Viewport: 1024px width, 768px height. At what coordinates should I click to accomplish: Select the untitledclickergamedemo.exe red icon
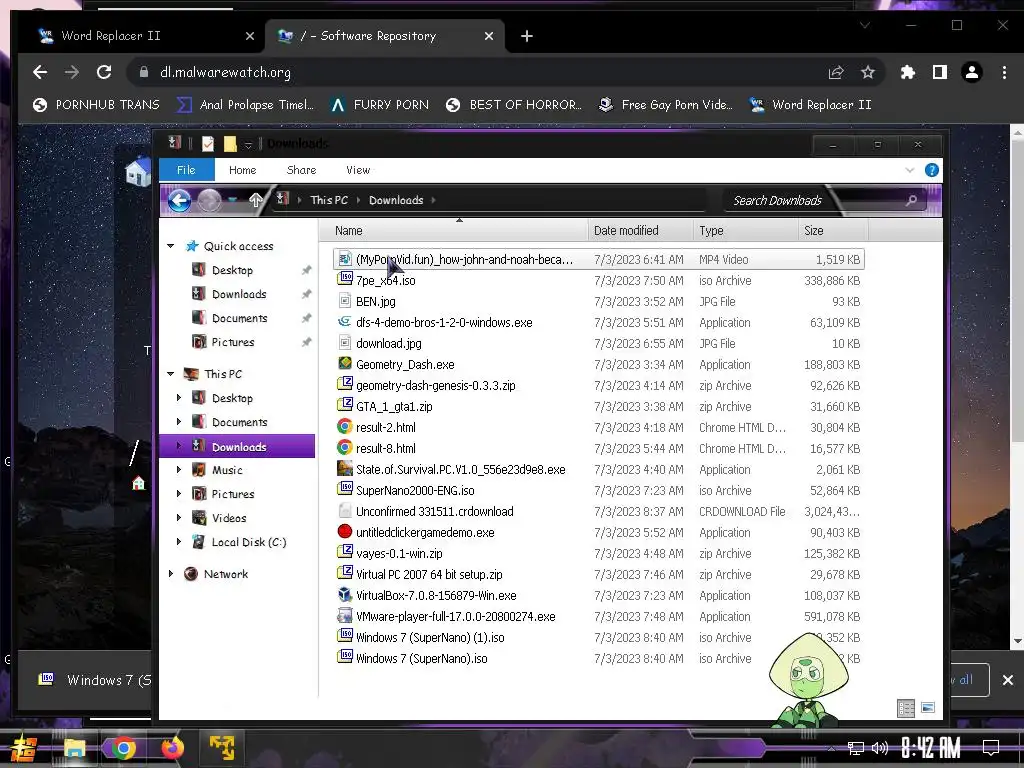[x=345, y=532]
